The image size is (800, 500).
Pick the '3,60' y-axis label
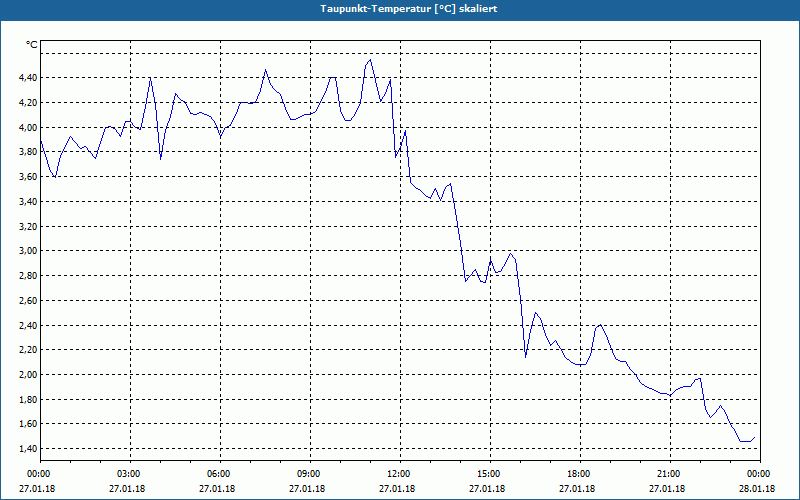[x=27, y=177]
